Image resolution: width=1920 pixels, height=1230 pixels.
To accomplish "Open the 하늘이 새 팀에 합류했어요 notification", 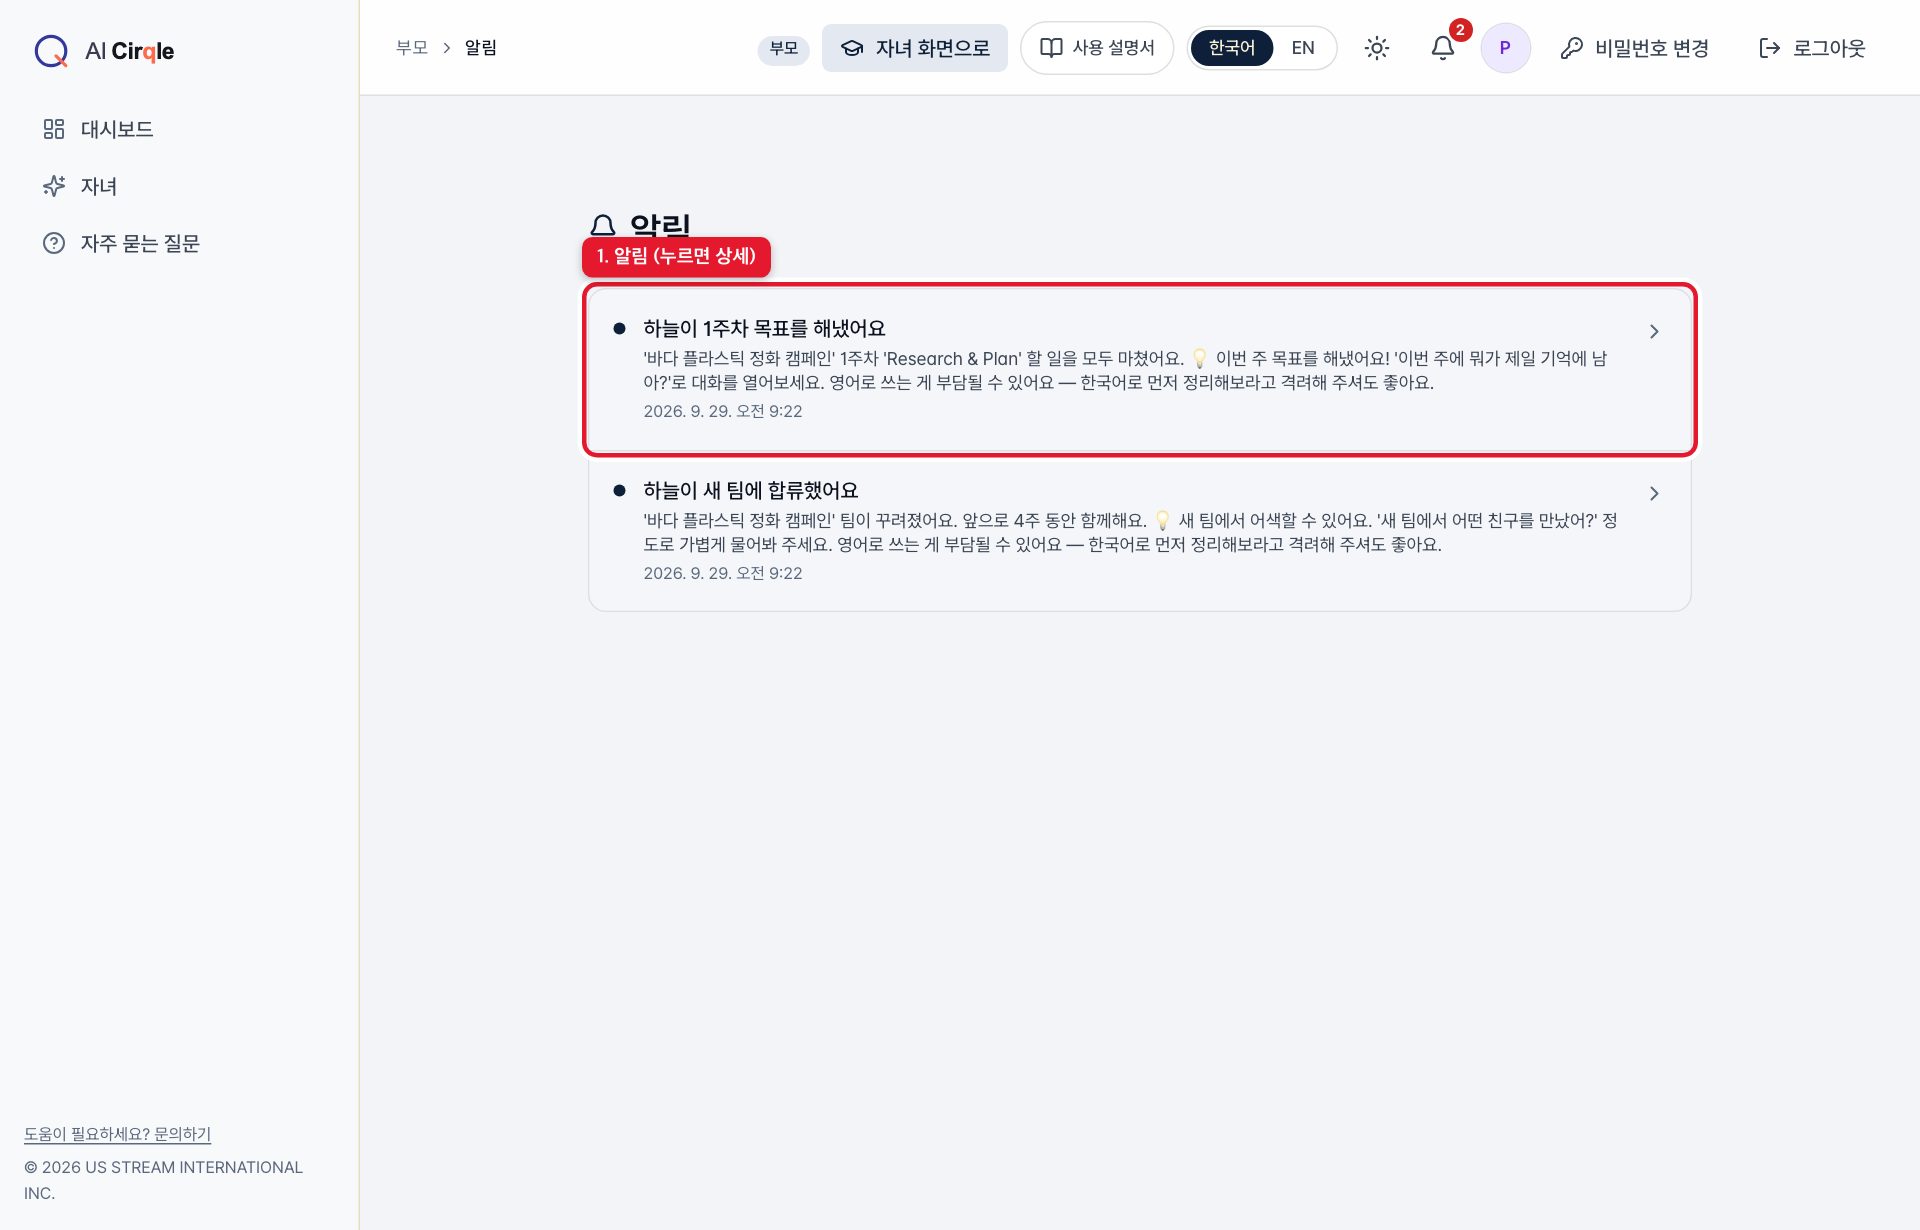I will point(1139,531).
